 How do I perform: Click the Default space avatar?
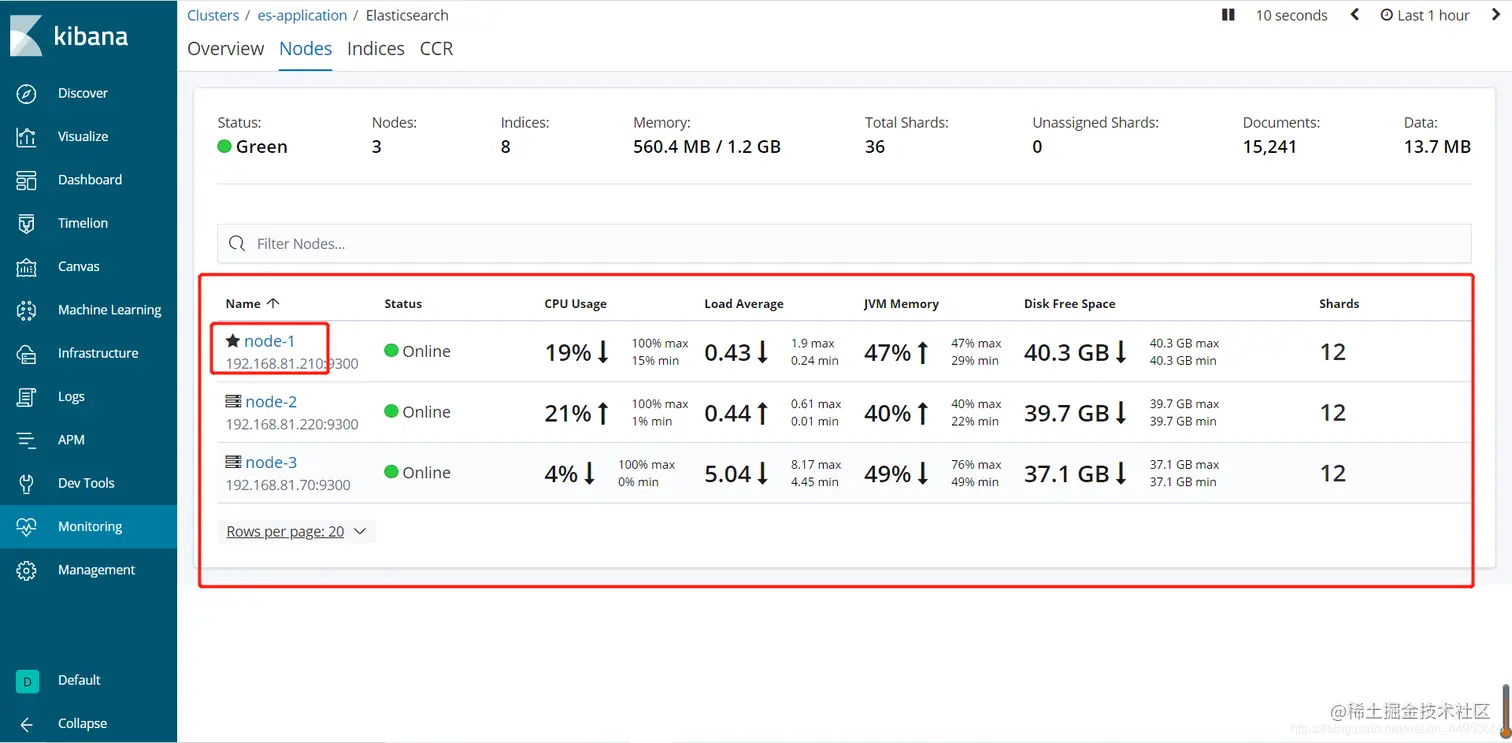pyautogui.click(x=27, y=680)
